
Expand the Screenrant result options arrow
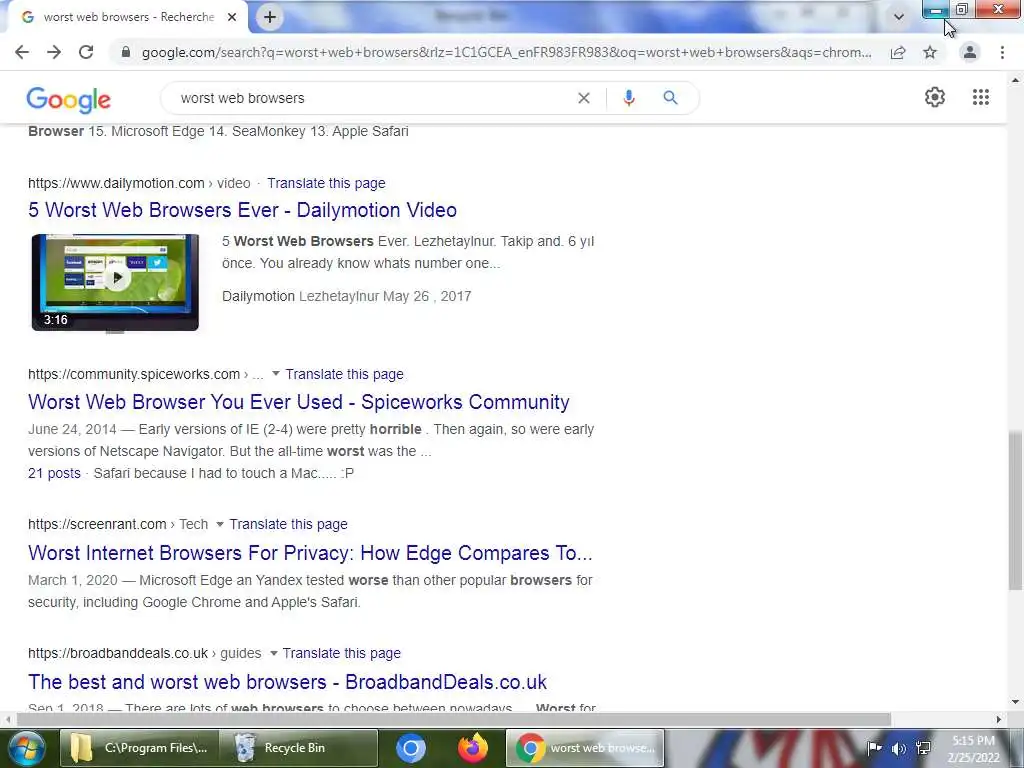click(219, 524)
